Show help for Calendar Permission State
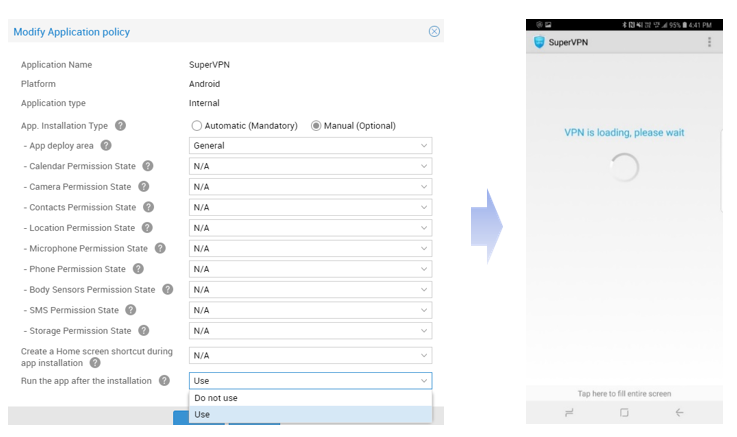 pyautogui.click(x=148, y=166)
